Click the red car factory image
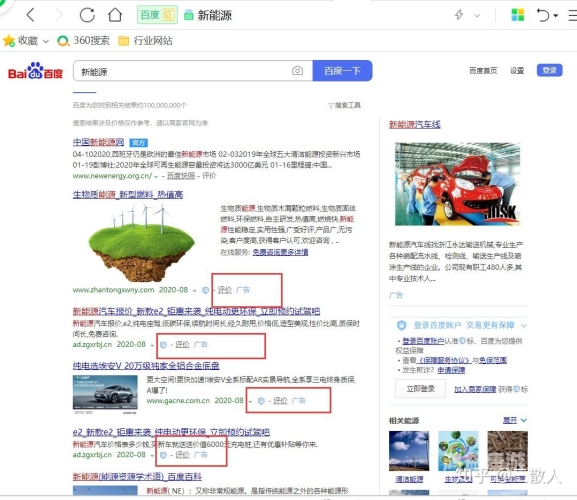The height and width of the screenshot is (500, 577). pos(457,184)
